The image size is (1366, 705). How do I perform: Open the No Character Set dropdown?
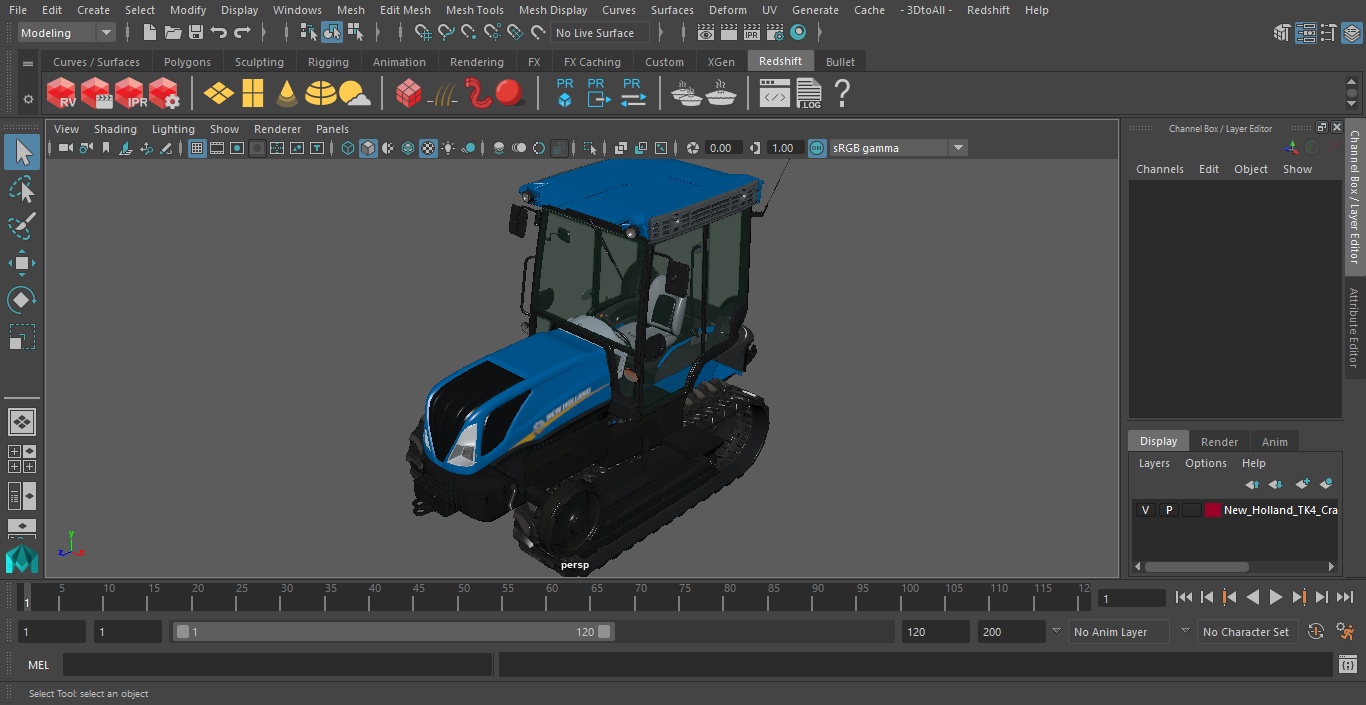(1246, 632)
